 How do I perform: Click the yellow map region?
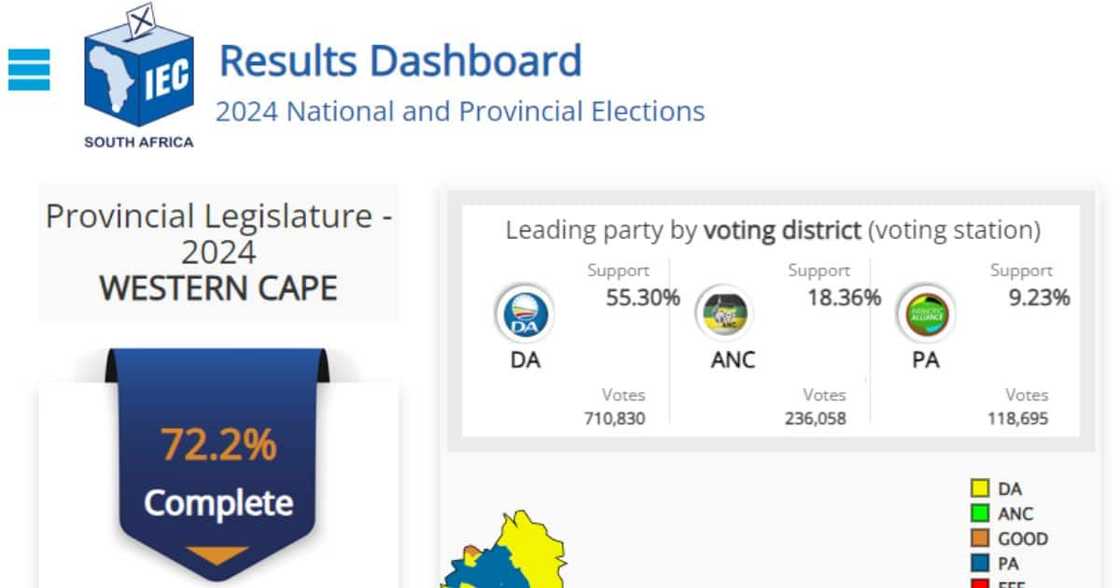(x=530, y=550)
